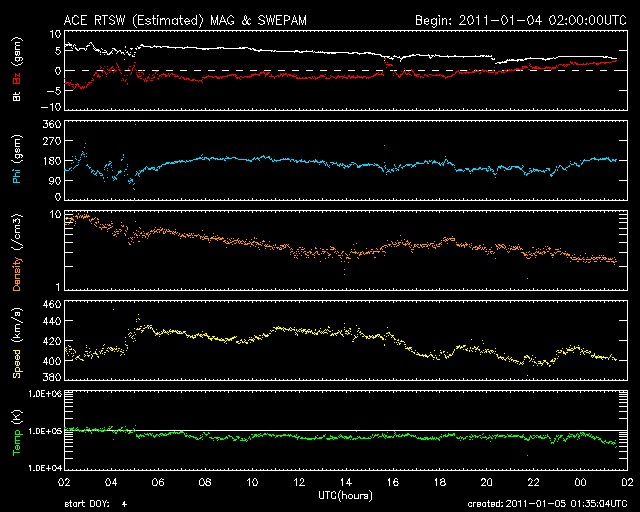Viewport: 640px width, 512px height.
Task: Click the '00' hour label on time axis
Action: 580,482
